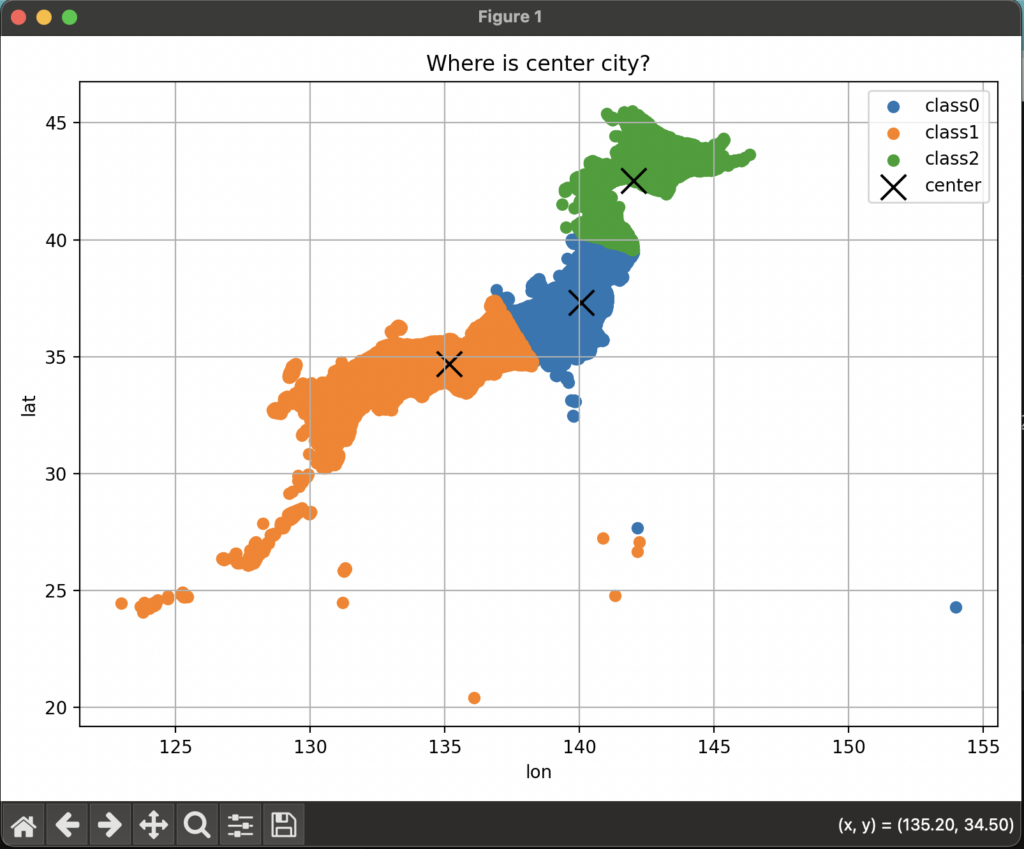Screen dimensions: 1024x849
Task: Click the blue class0 legend marker
Action: coord(893,107)
